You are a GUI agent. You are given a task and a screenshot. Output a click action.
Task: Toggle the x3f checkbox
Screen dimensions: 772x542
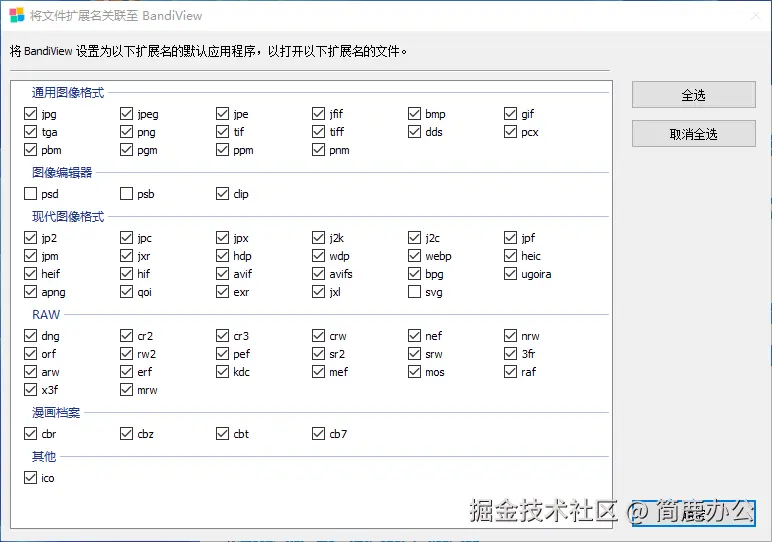point(31,390)
